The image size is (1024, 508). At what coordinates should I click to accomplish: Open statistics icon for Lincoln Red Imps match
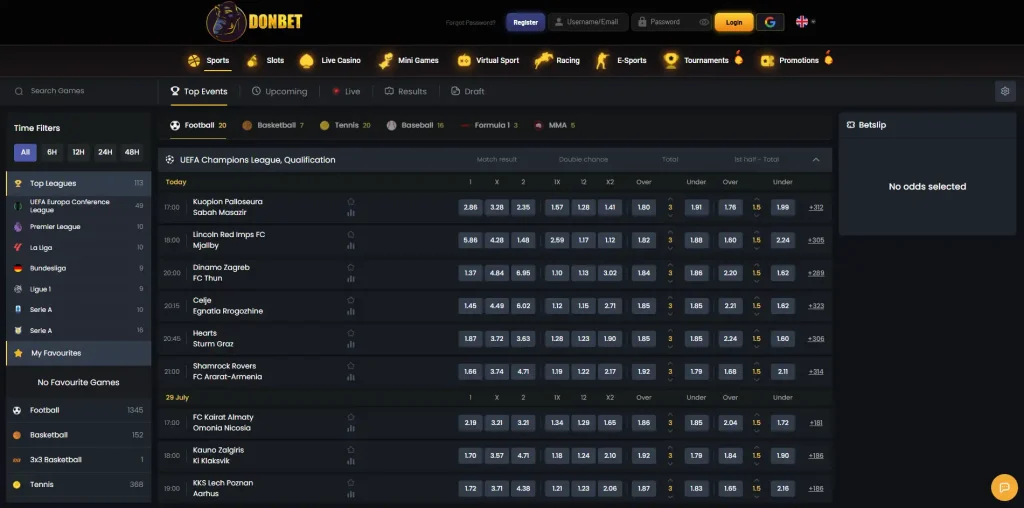tap(351, 246)
